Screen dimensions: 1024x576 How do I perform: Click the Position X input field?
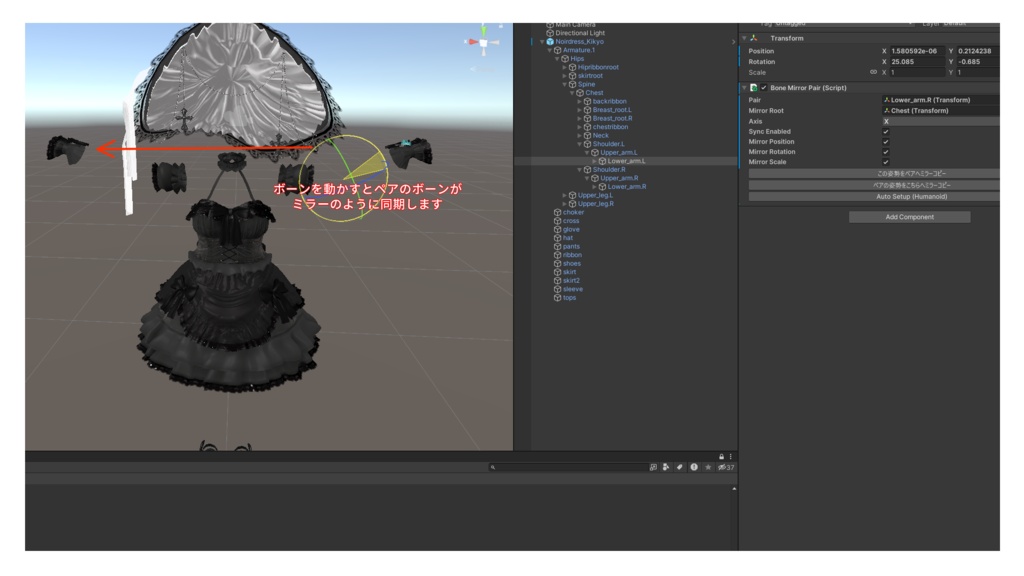917,51
